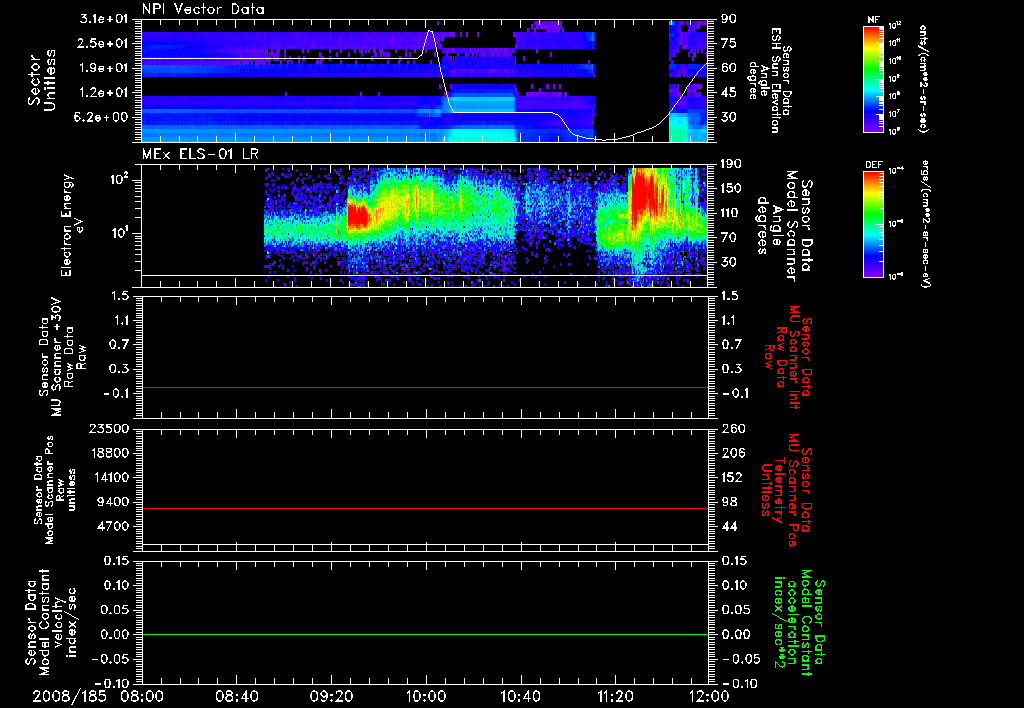Screen dimensions: 1024x708
Task: Click the "ergs/(cm**2-sr-sec-eV)" colorbar unit label
Action: click(x=925, y=224)
